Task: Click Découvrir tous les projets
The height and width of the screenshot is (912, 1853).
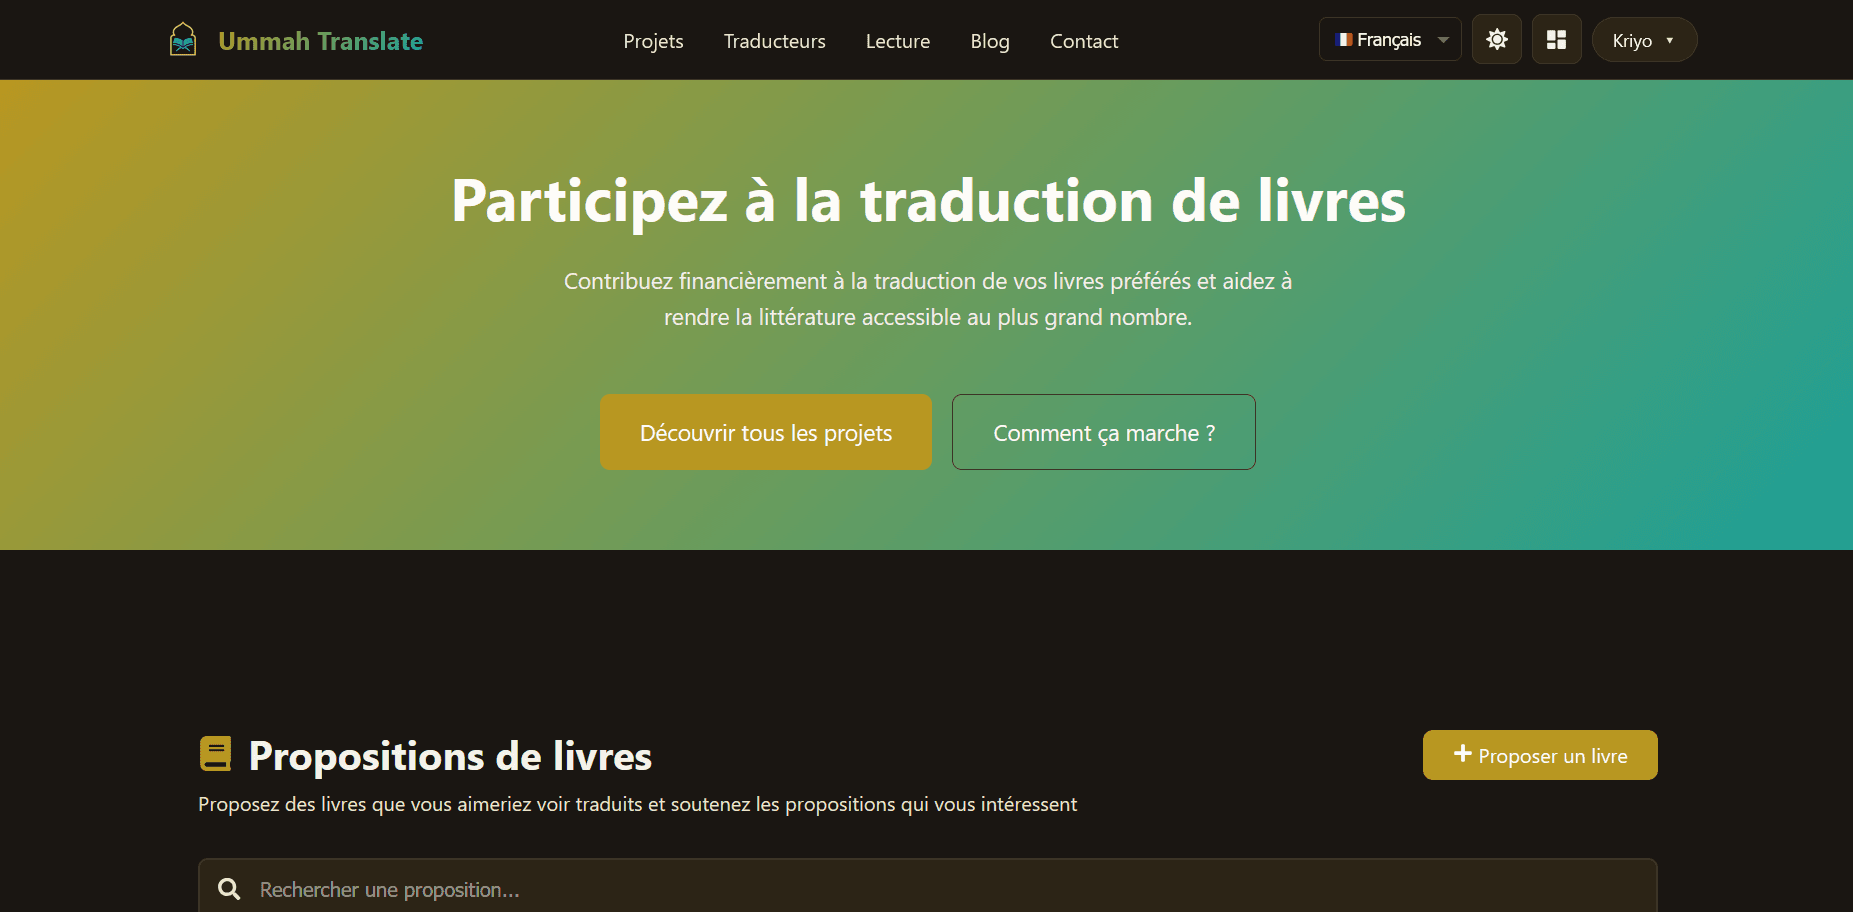Action: (765, 432)
